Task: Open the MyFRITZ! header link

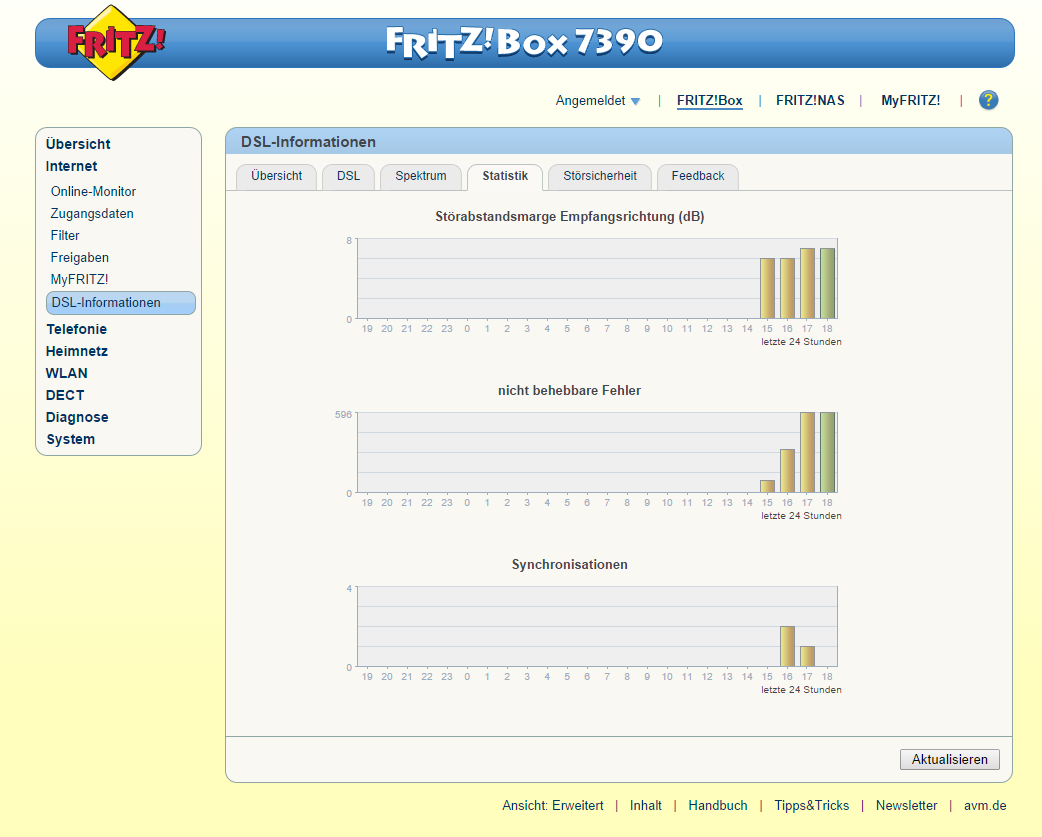Action: coord(910,100)
